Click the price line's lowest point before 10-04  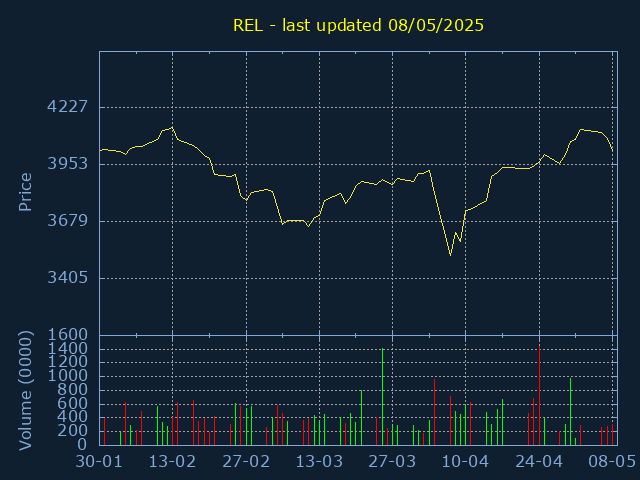(450, 256)
